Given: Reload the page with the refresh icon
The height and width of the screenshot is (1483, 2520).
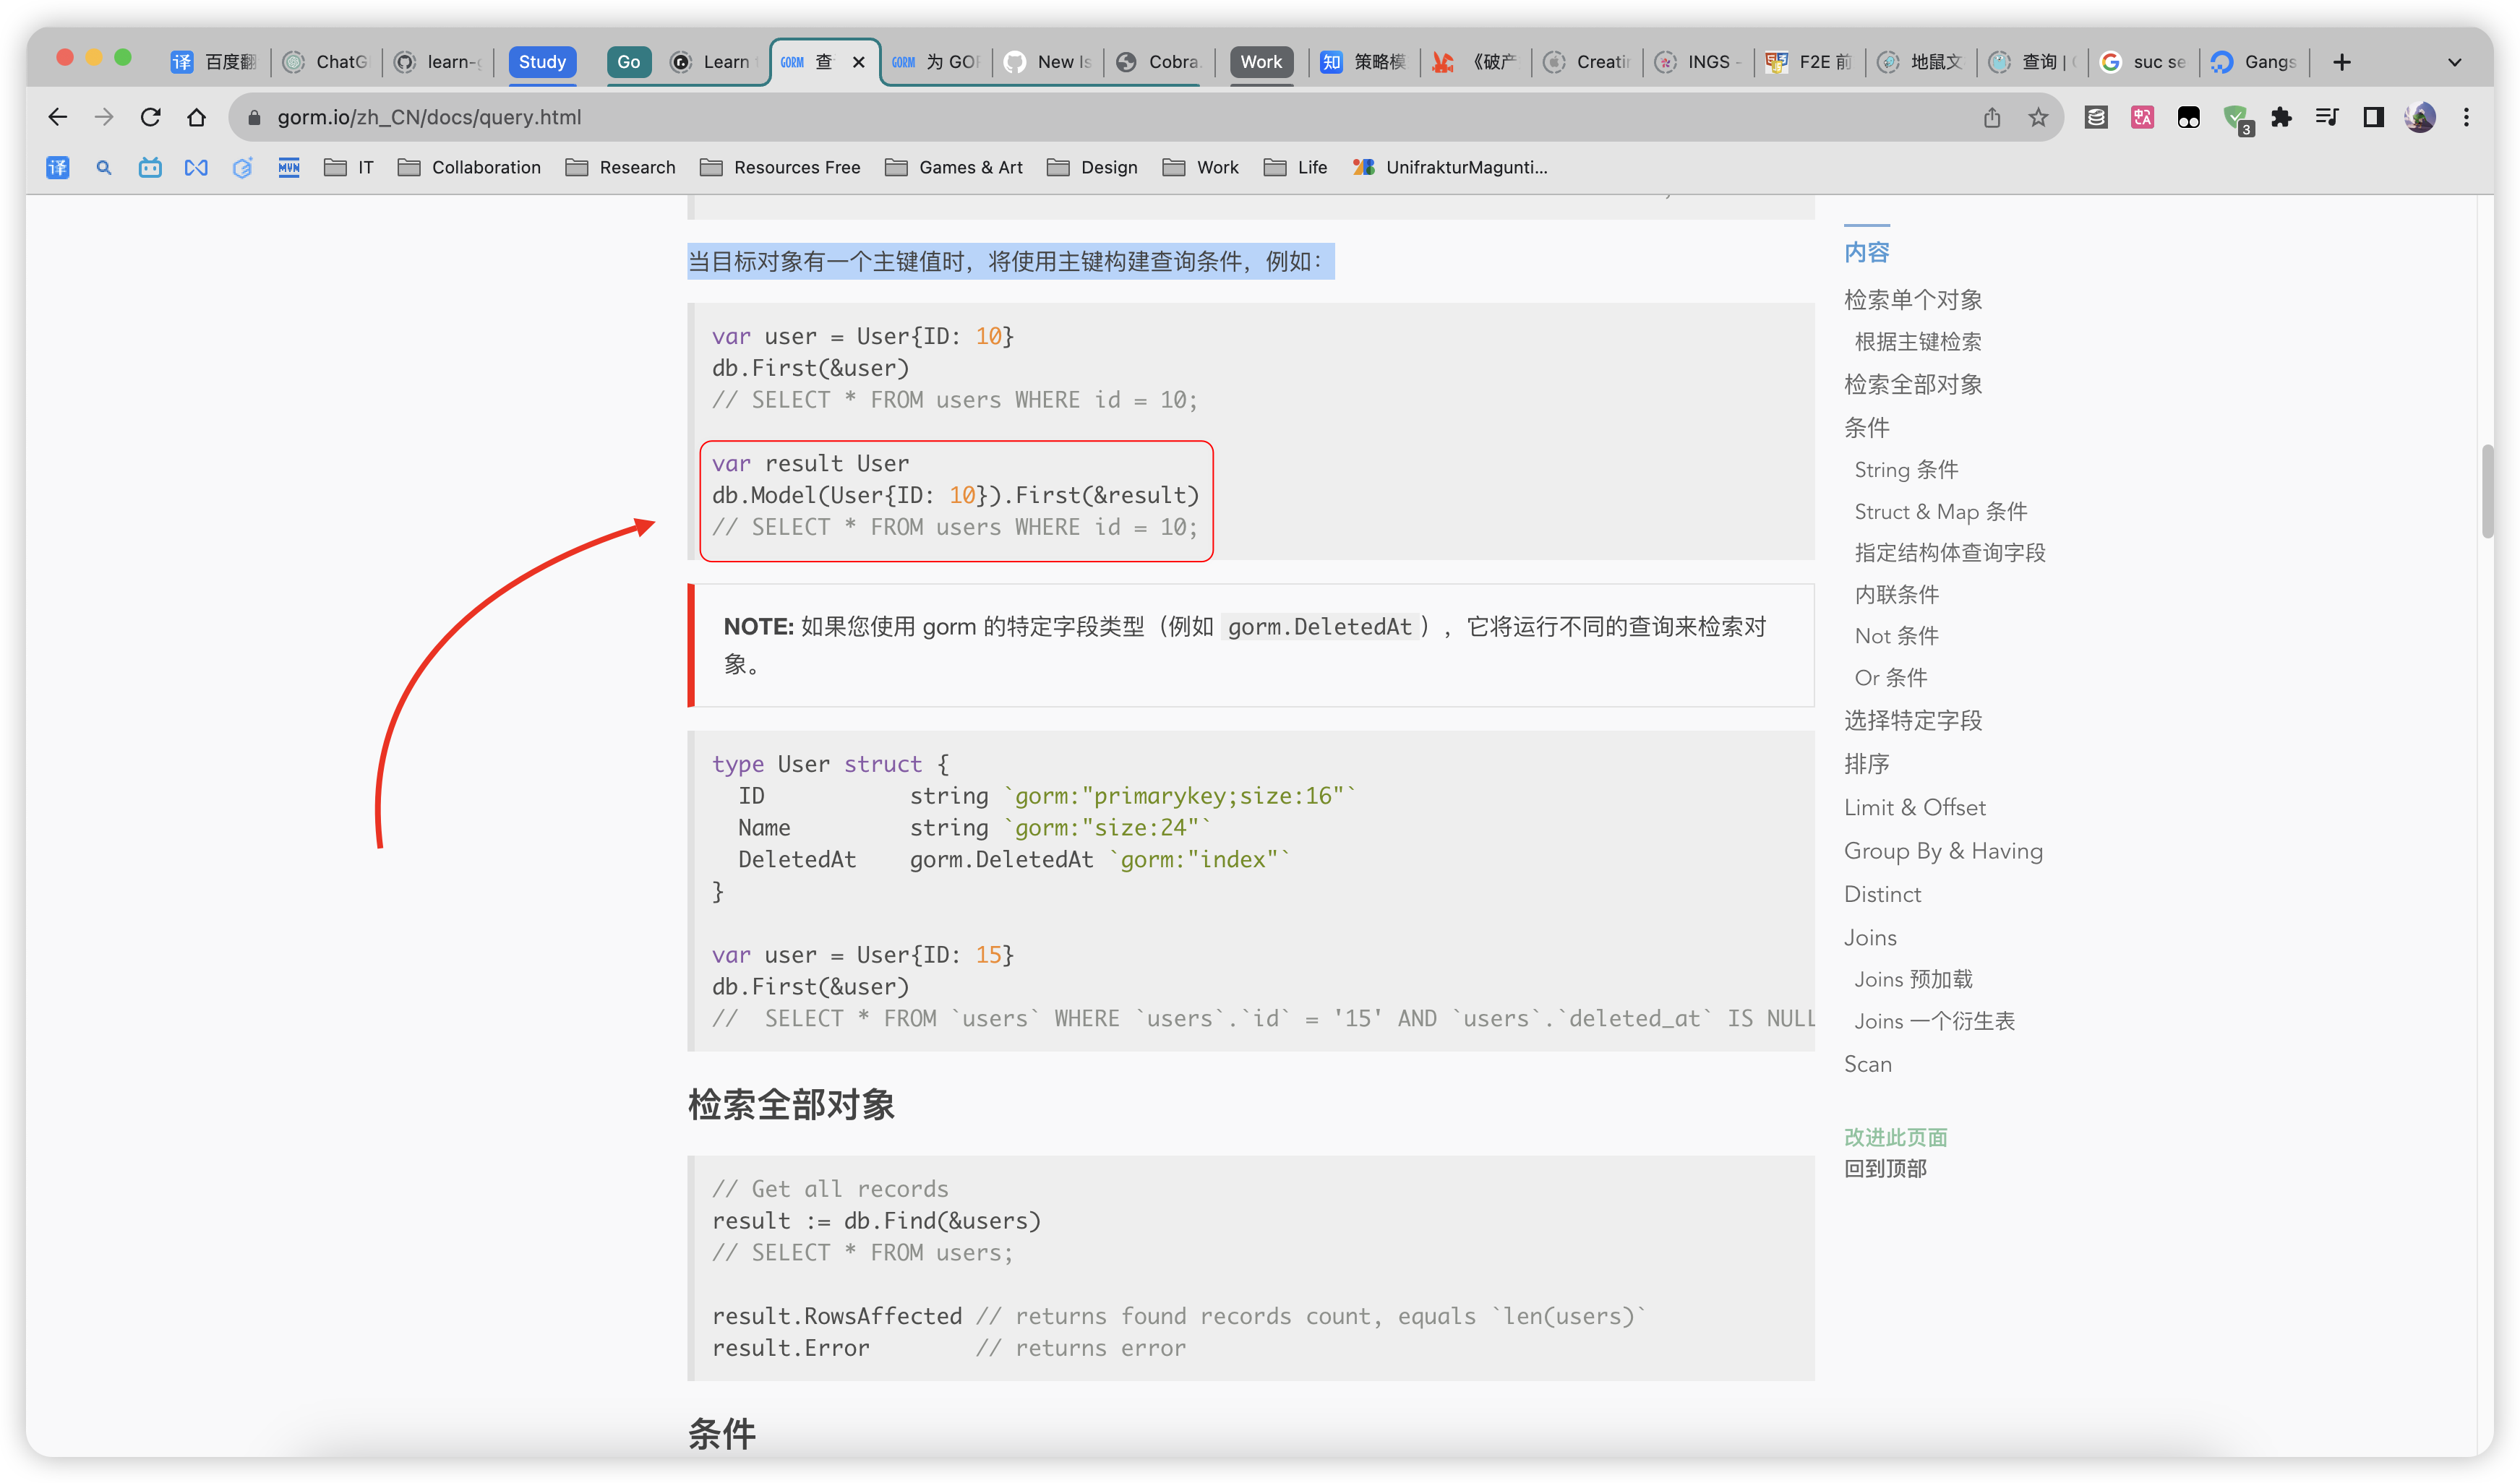Looking at the screenshot, I should [x=150, y=117].
